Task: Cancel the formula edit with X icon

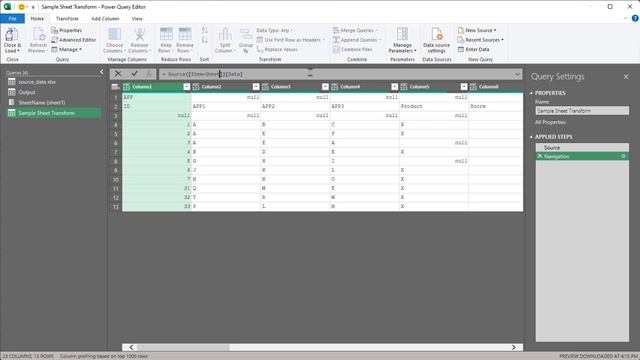Action: [x=118, y=74]
